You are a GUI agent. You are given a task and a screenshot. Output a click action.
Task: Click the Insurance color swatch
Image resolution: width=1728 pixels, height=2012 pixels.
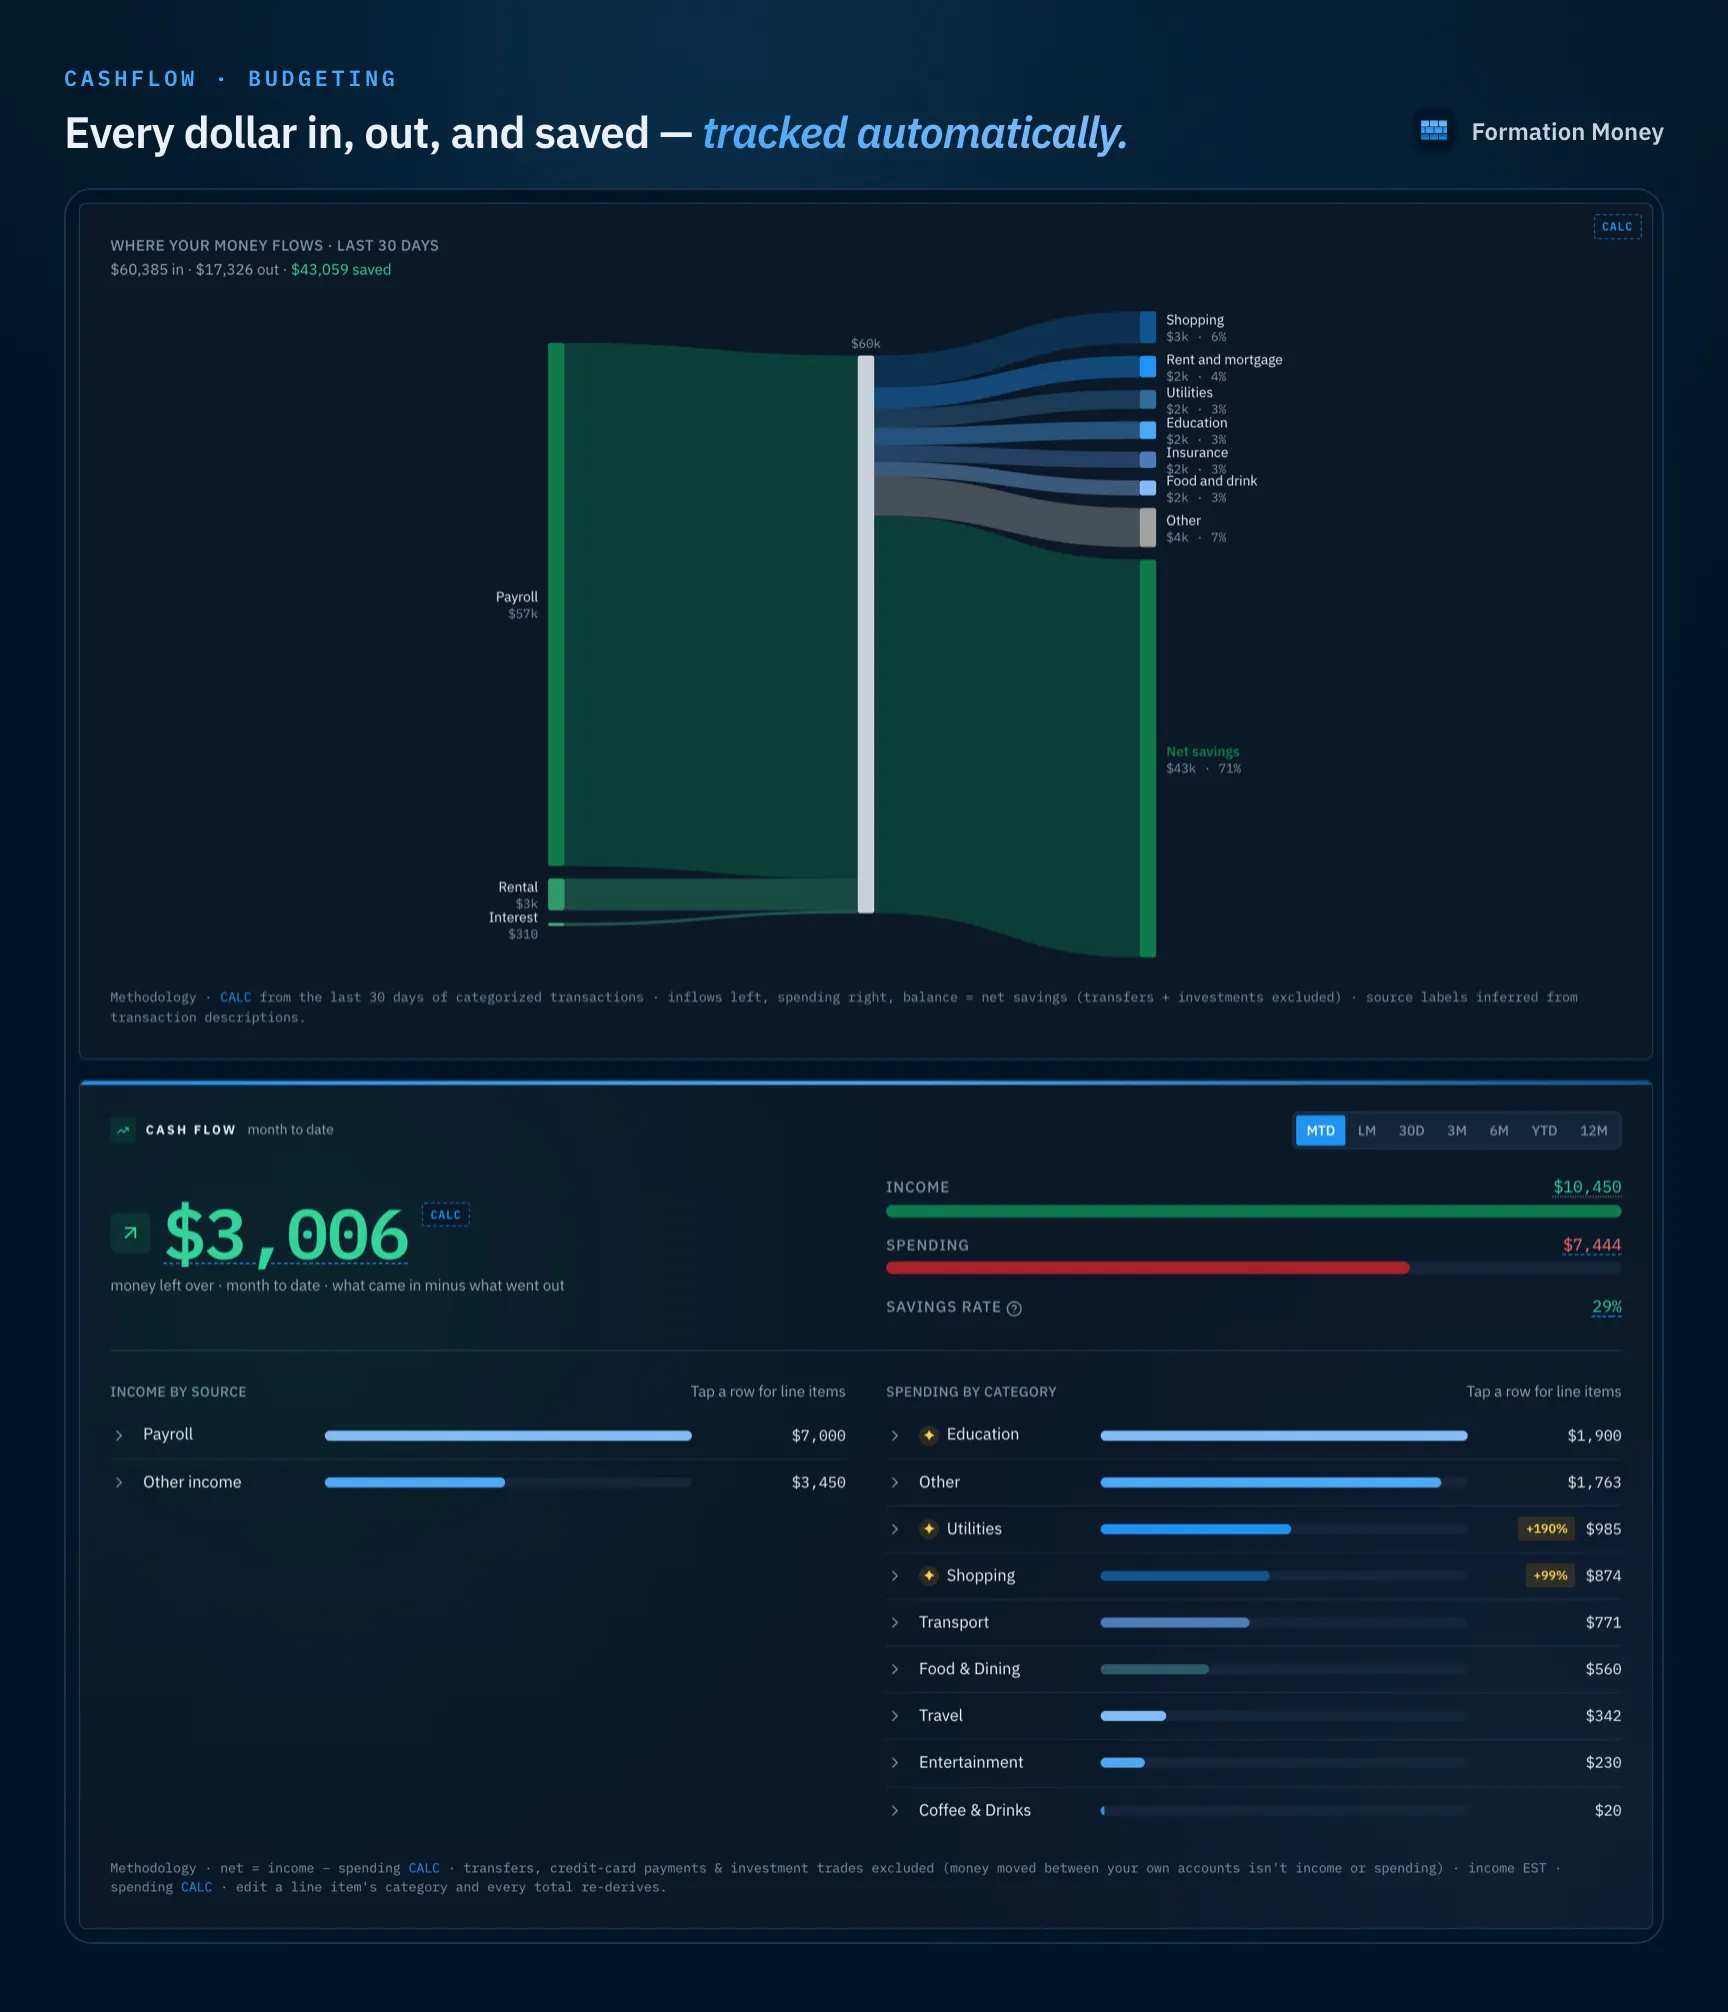tap(1148, 460)
